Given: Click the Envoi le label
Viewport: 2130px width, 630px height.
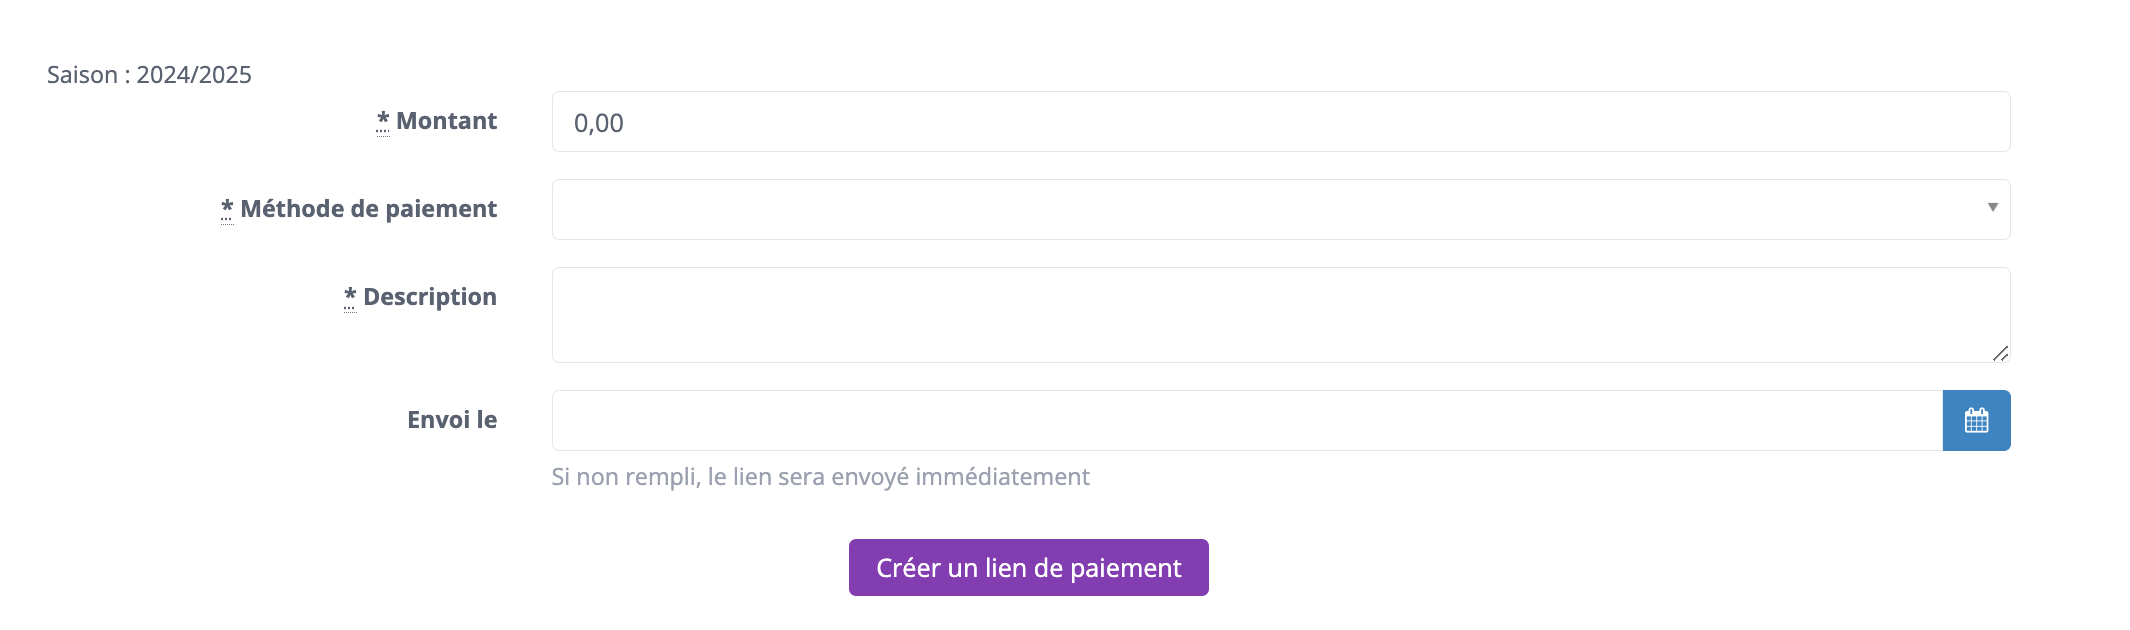Looking at the screenshot, I should pos(452,420).
